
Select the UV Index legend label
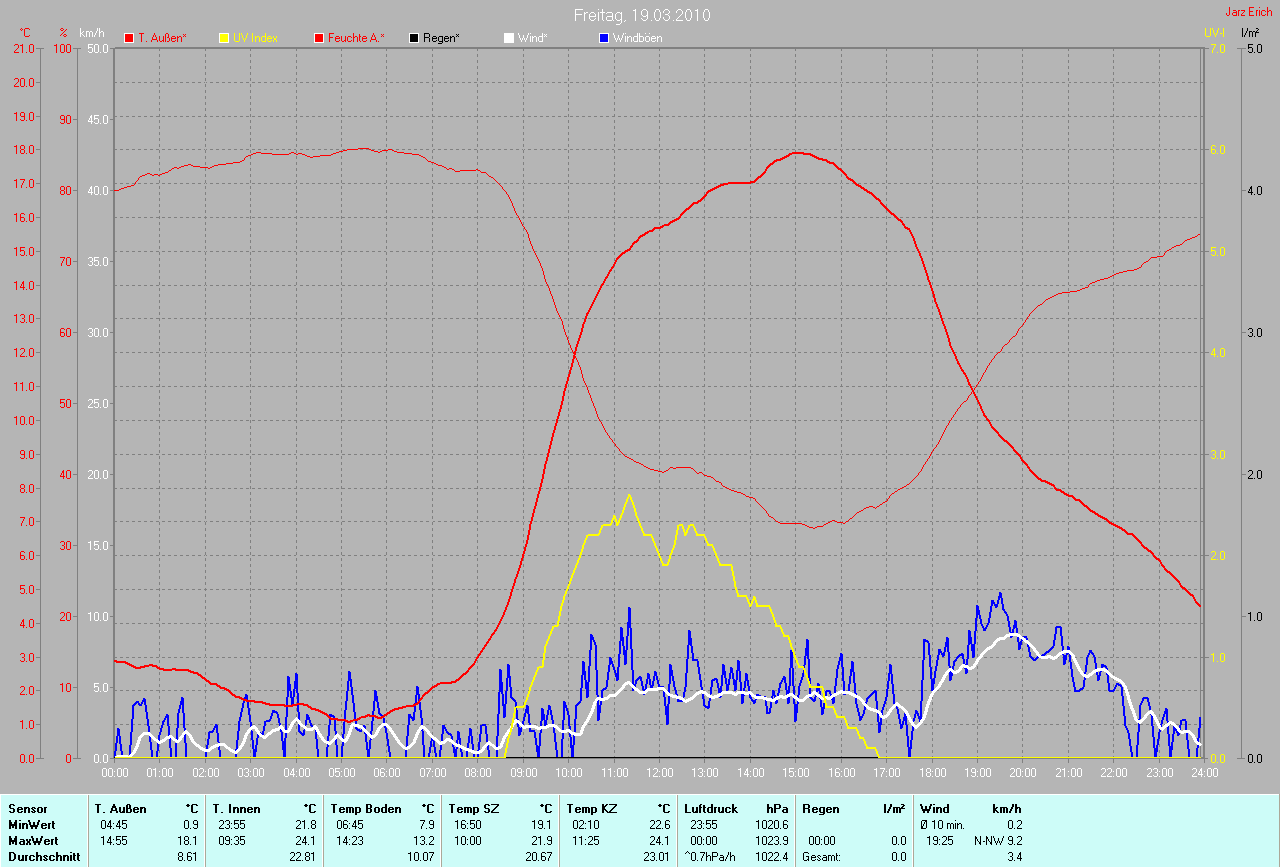coord(255,38)
